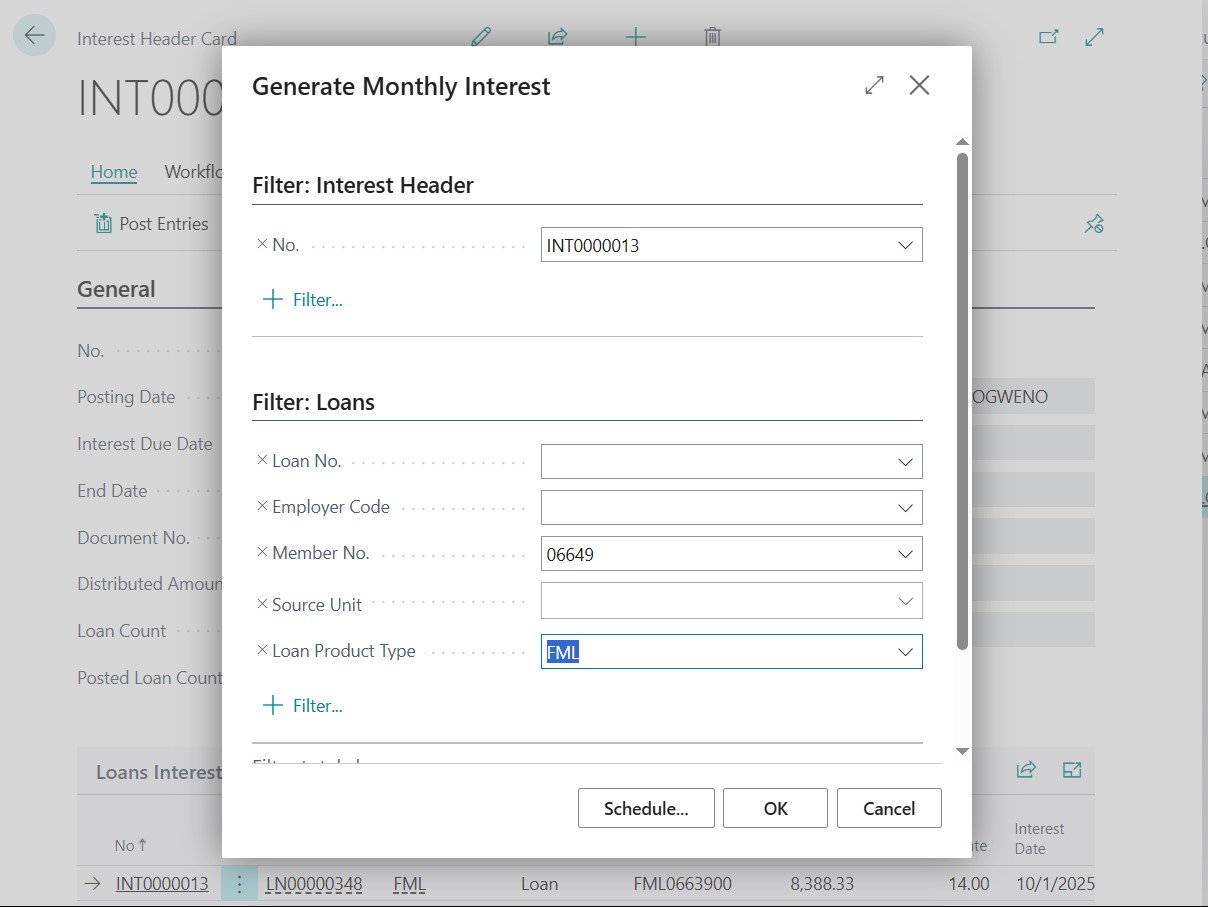Screen dimensions: 1208x907
Task: Open record in new window via pop-out icon
Action: [1049, 36]
